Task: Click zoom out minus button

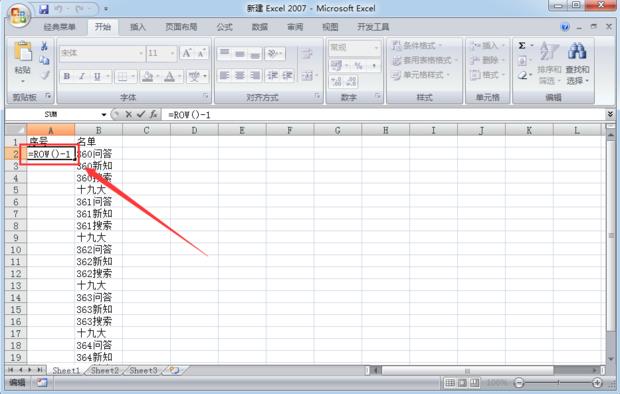Action: click(x=519, y=383)
